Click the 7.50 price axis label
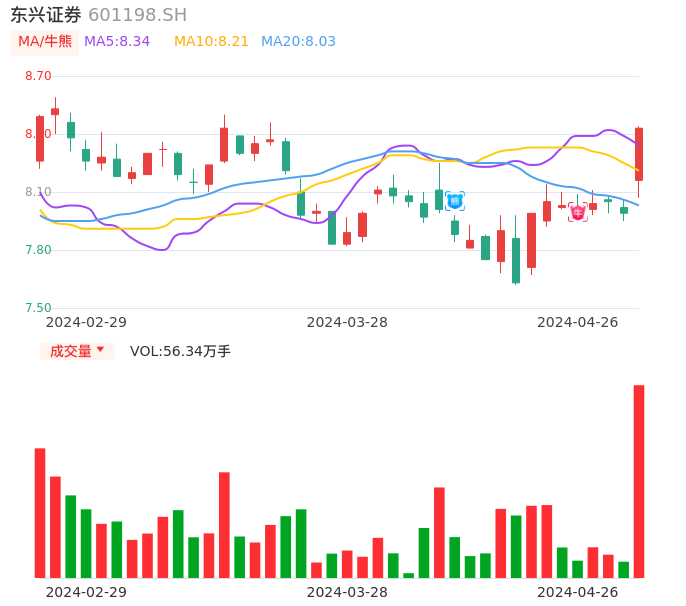Image resolution: width=686 pixels, height=606 pixels. (x=38, y=308)
